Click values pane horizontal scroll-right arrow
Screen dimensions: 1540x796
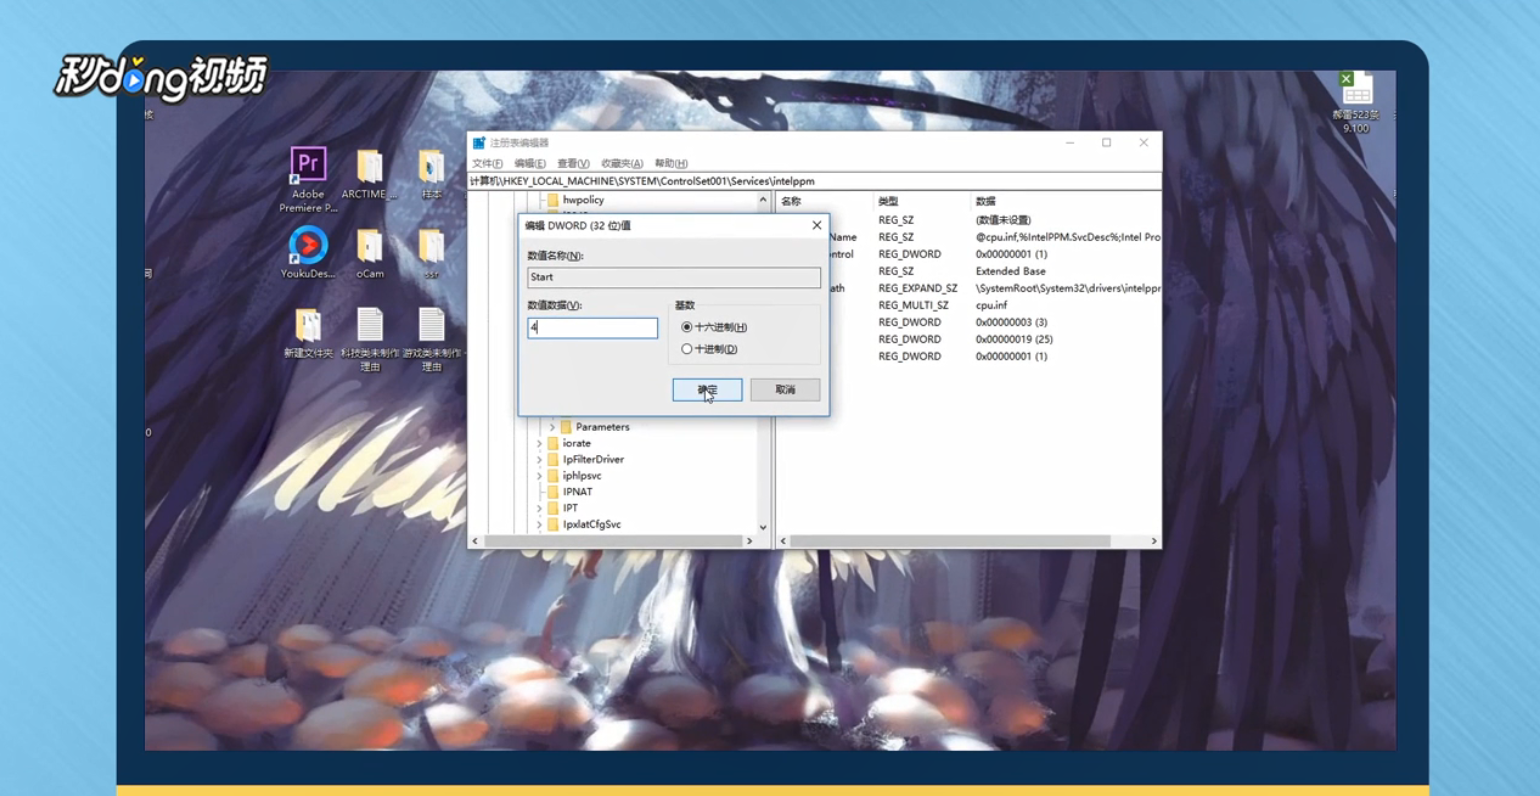pyautogui.click(x=1153, y=541)
